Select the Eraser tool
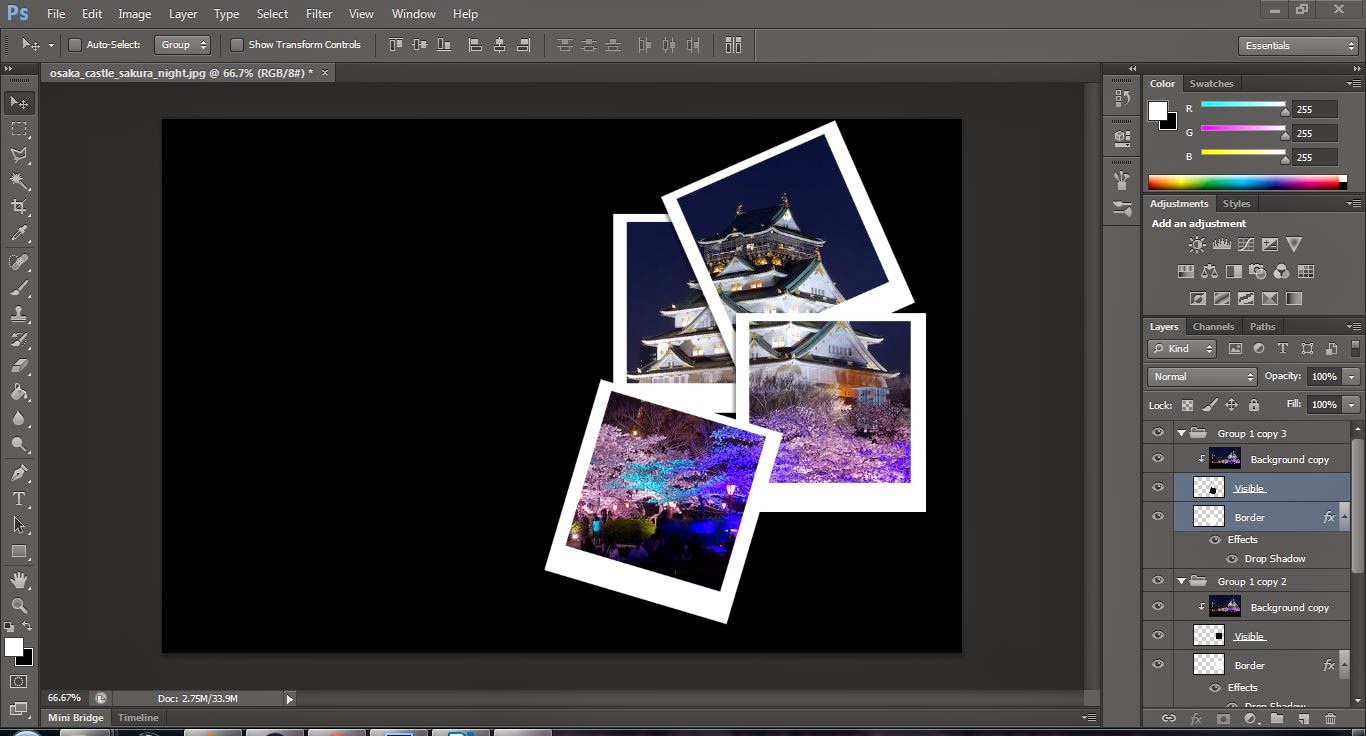1366x736 pixels. pyautogui.click(x=19, y=366)
